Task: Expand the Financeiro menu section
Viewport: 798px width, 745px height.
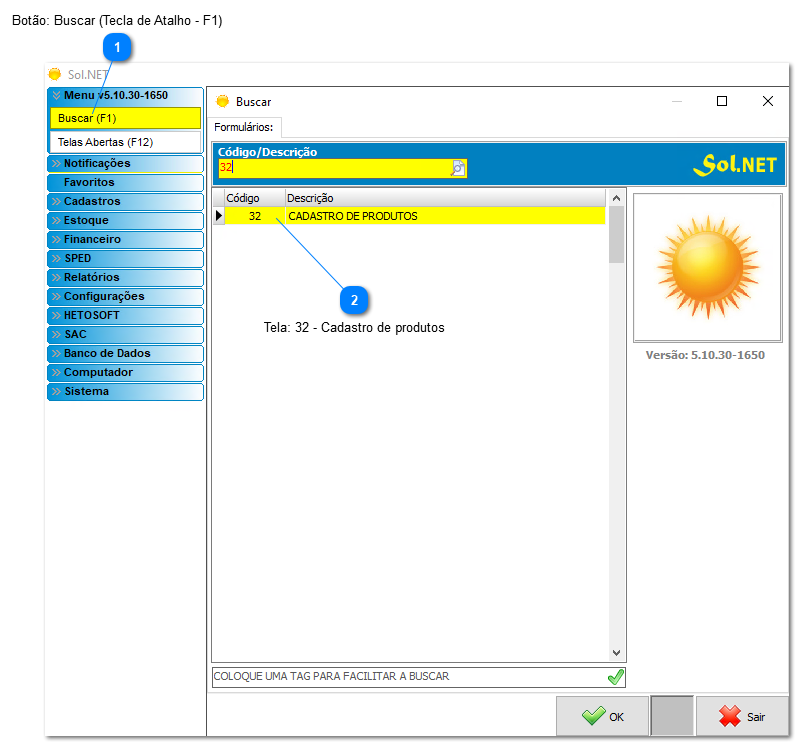Action: pos(125,239)
